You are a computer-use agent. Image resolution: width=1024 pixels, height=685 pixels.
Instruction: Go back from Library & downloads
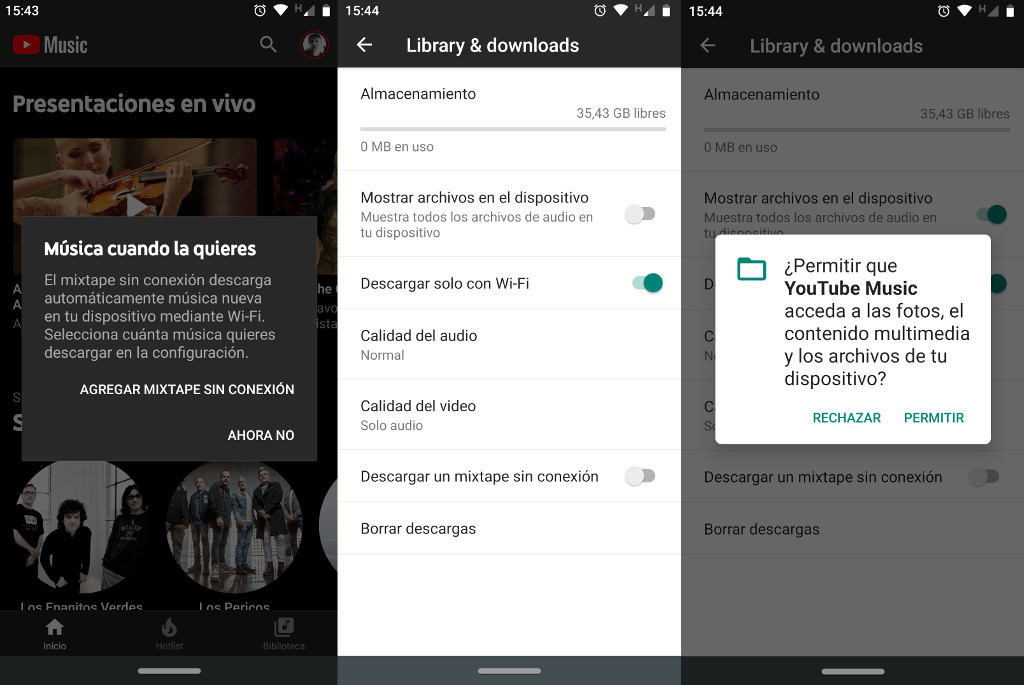coord(364,45)
